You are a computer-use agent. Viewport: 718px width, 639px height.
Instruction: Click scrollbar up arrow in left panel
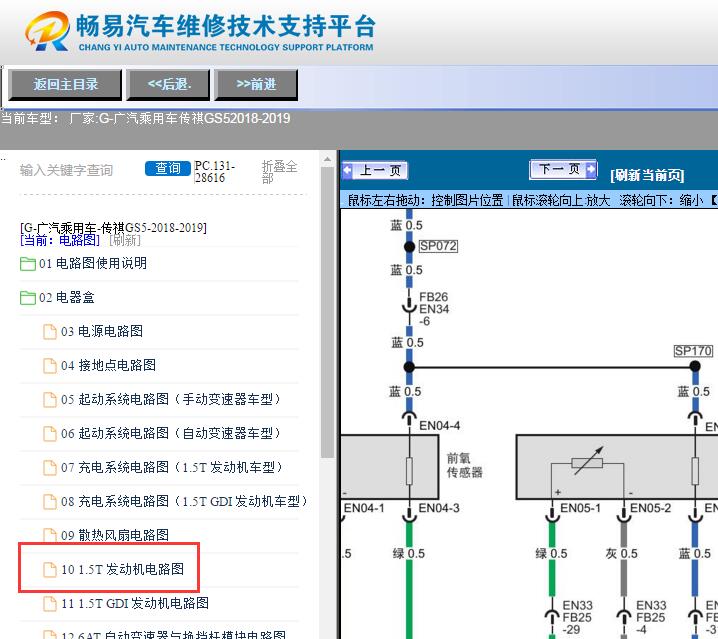click(327, 159)
